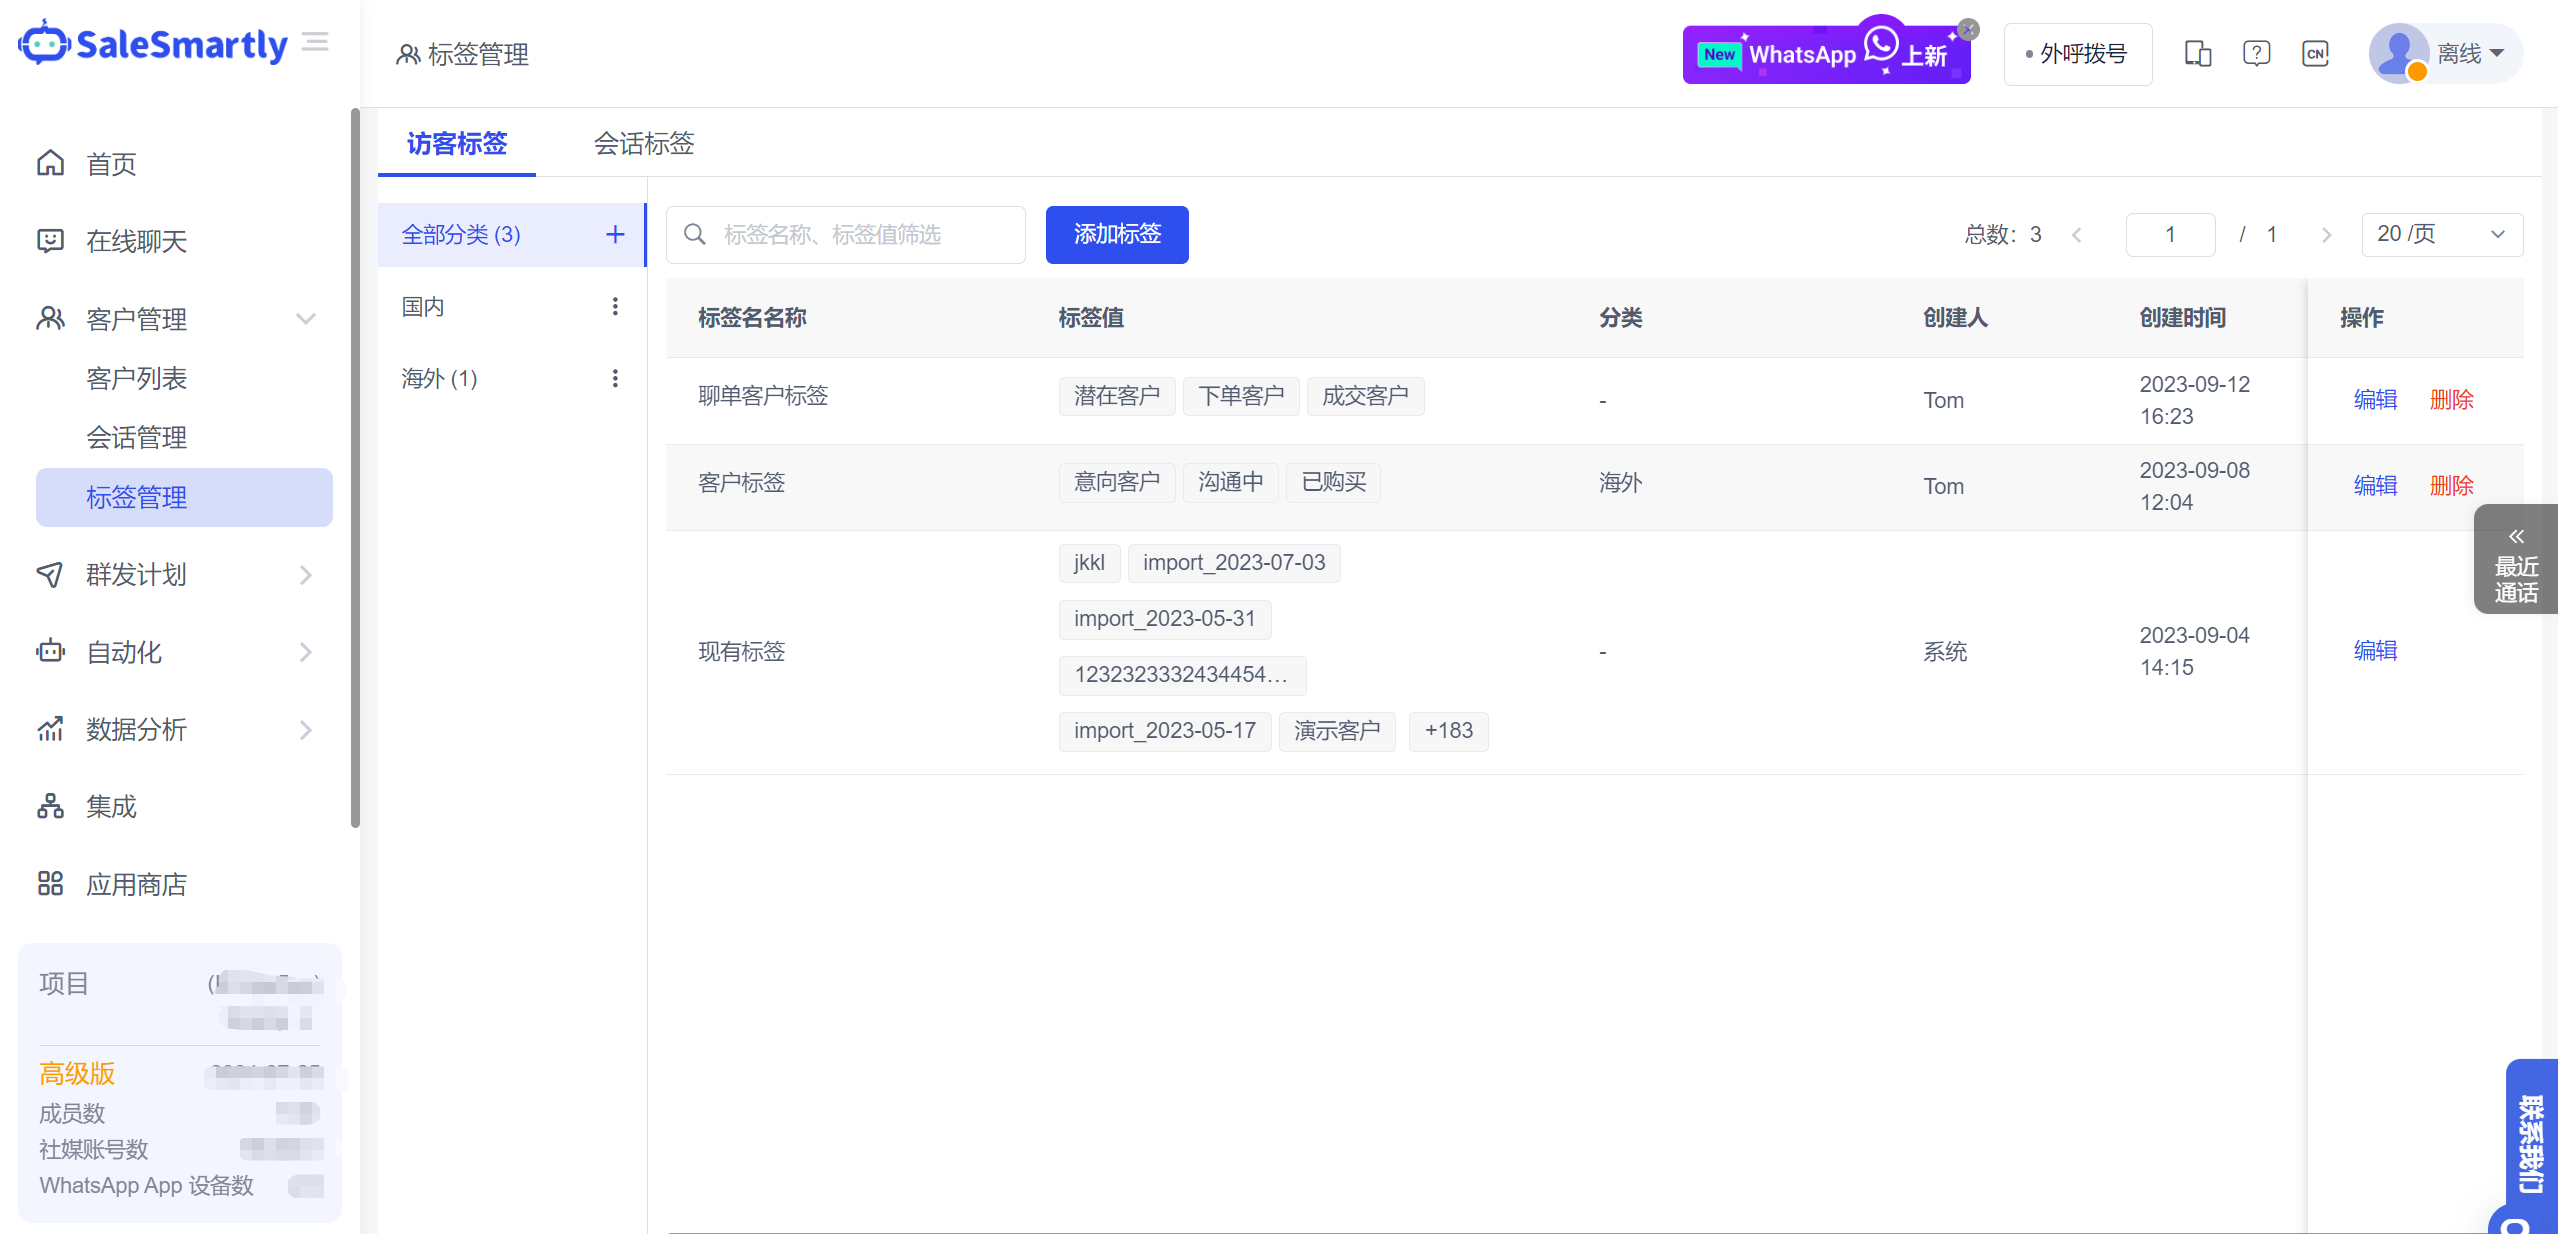Switch language with the CN icon
Screen dimensions: 2558x1234
(x=2315, y=53)
